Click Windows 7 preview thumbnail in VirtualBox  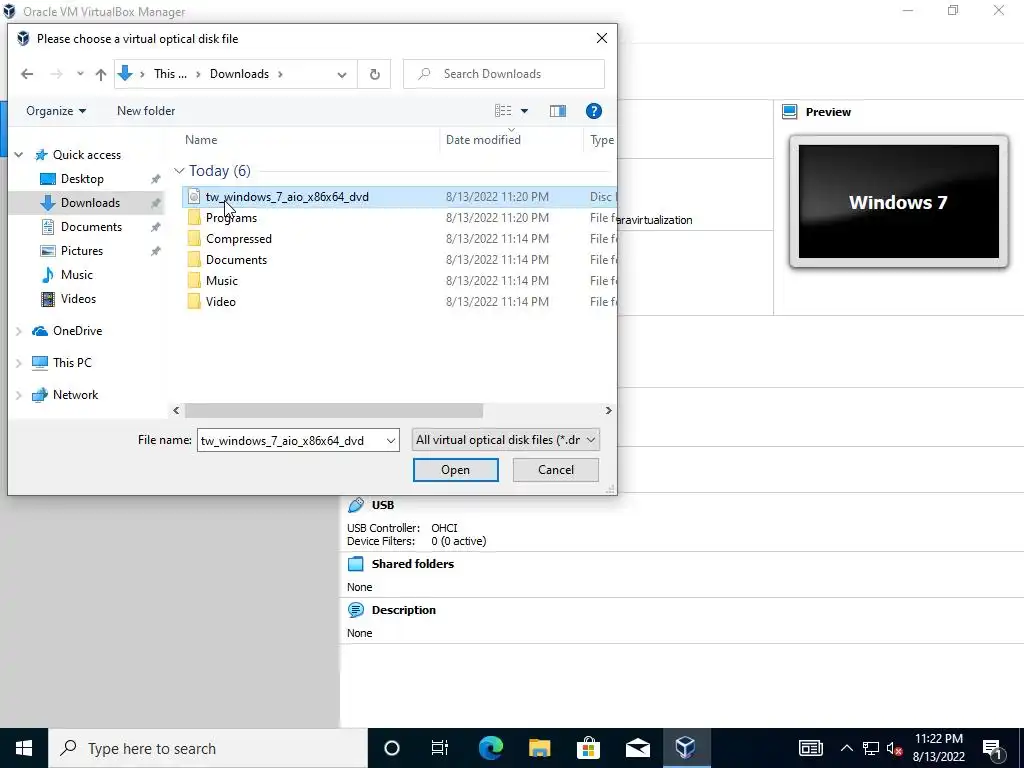pos(898,202)
